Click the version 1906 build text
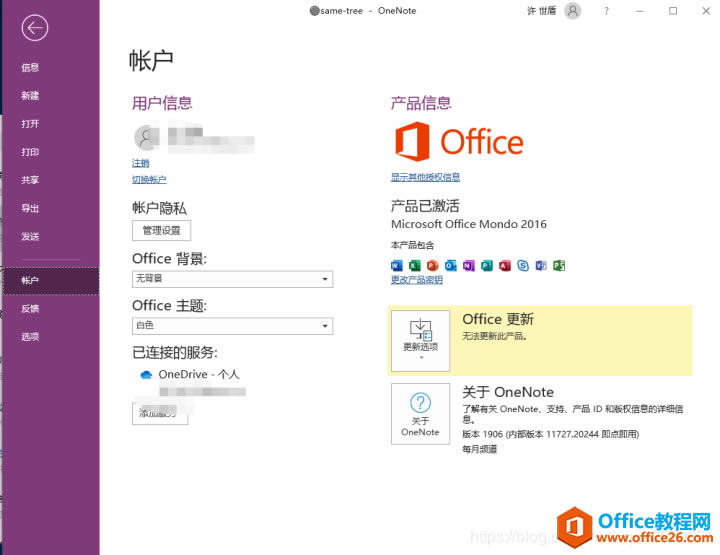This screenshot has height=555, width=720. (x=551, y=434)
